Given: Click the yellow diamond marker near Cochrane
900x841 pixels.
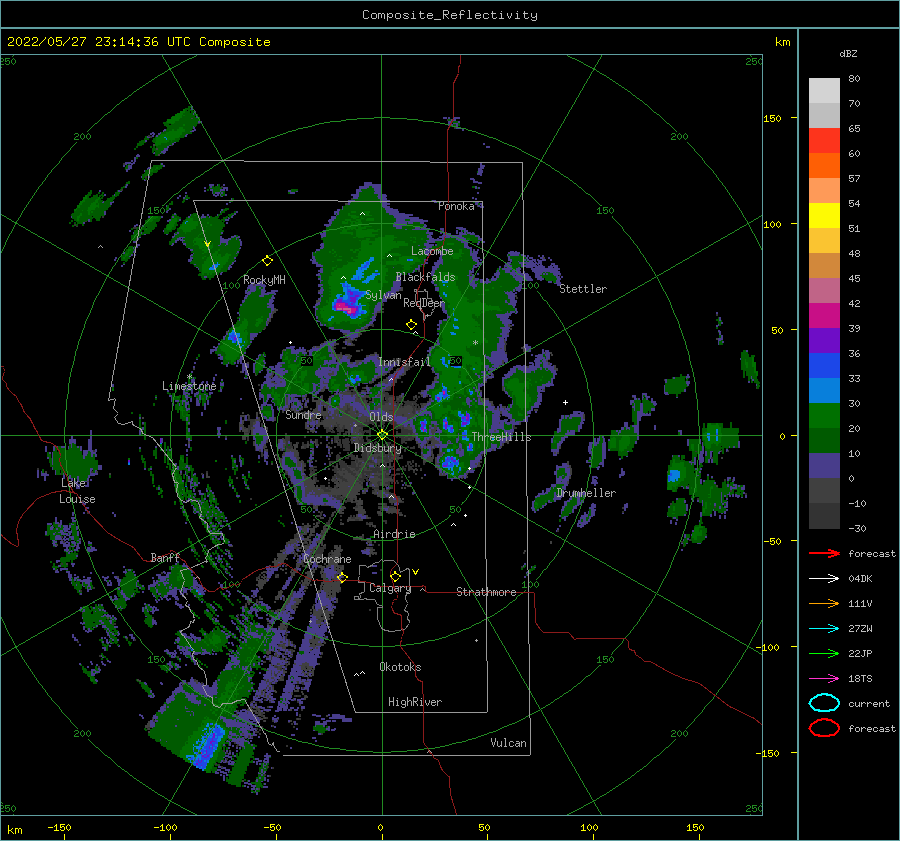Looking at the screenshot, I should (x=342, y=577).
